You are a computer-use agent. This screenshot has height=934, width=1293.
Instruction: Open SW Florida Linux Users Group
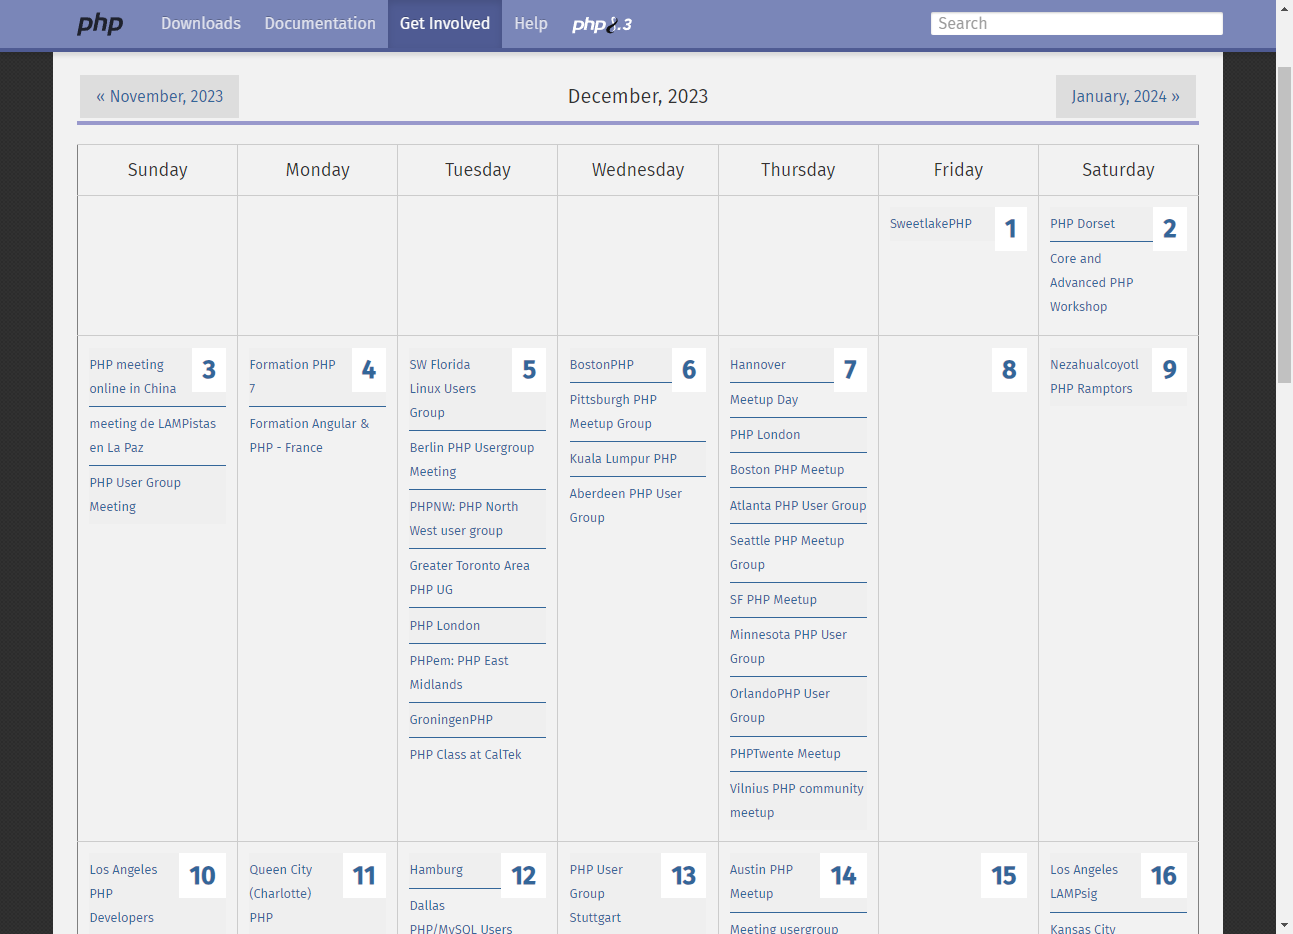click(x=443, y=389)
